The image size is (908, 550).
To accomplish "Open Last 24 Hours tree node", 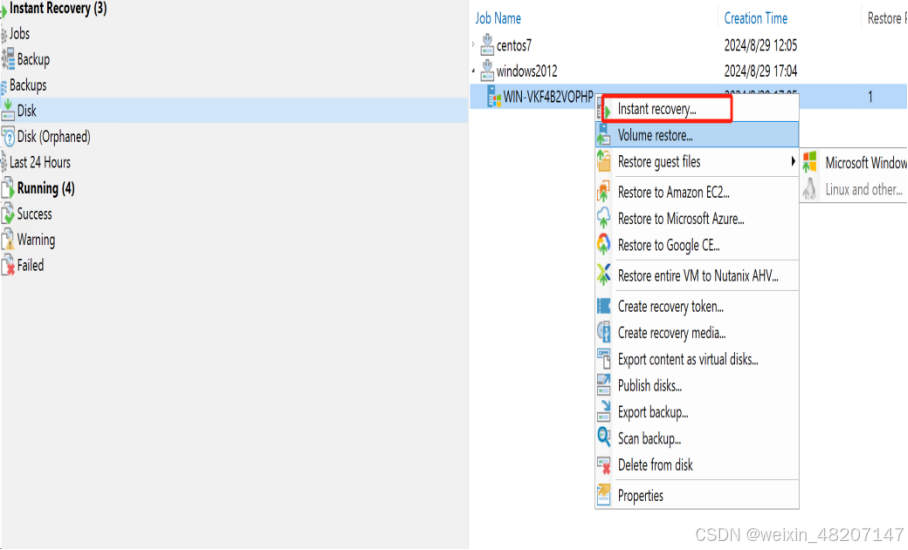I will click(40, 162).
